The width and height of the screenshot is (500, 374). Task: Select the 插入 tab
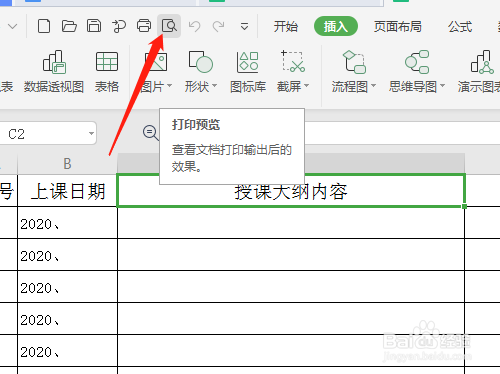(336, 26)
